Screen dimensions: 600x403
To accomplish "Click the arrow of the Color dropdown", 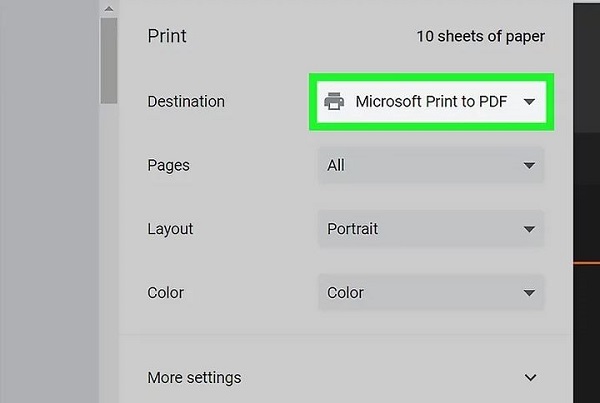I will pyautogui.click(x=529, y=293).
